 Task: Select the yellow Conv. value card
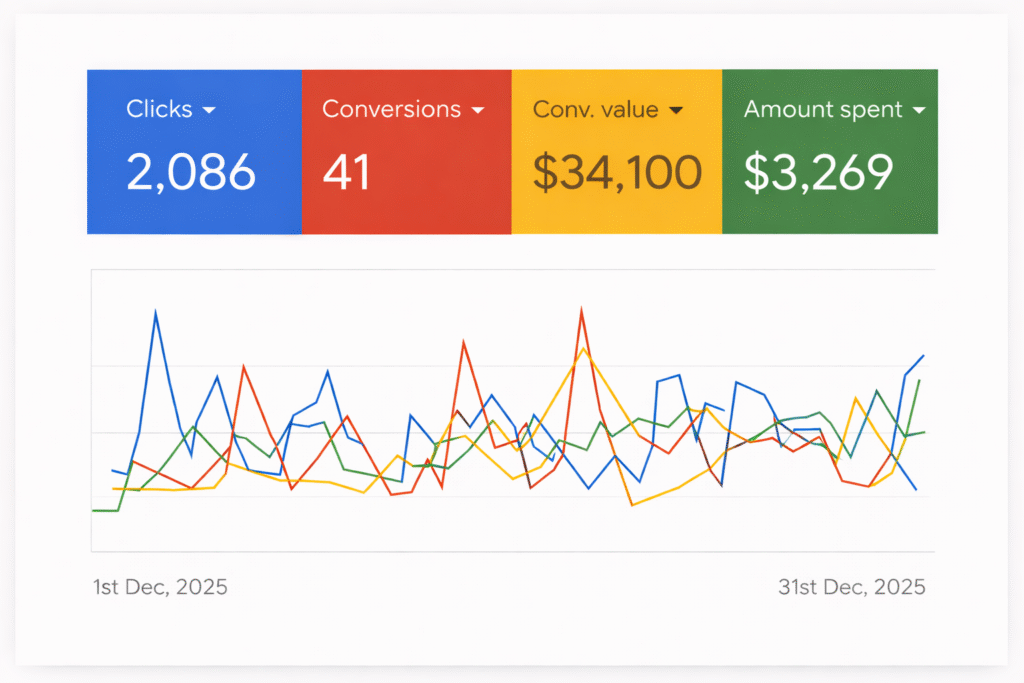[617, 150]
